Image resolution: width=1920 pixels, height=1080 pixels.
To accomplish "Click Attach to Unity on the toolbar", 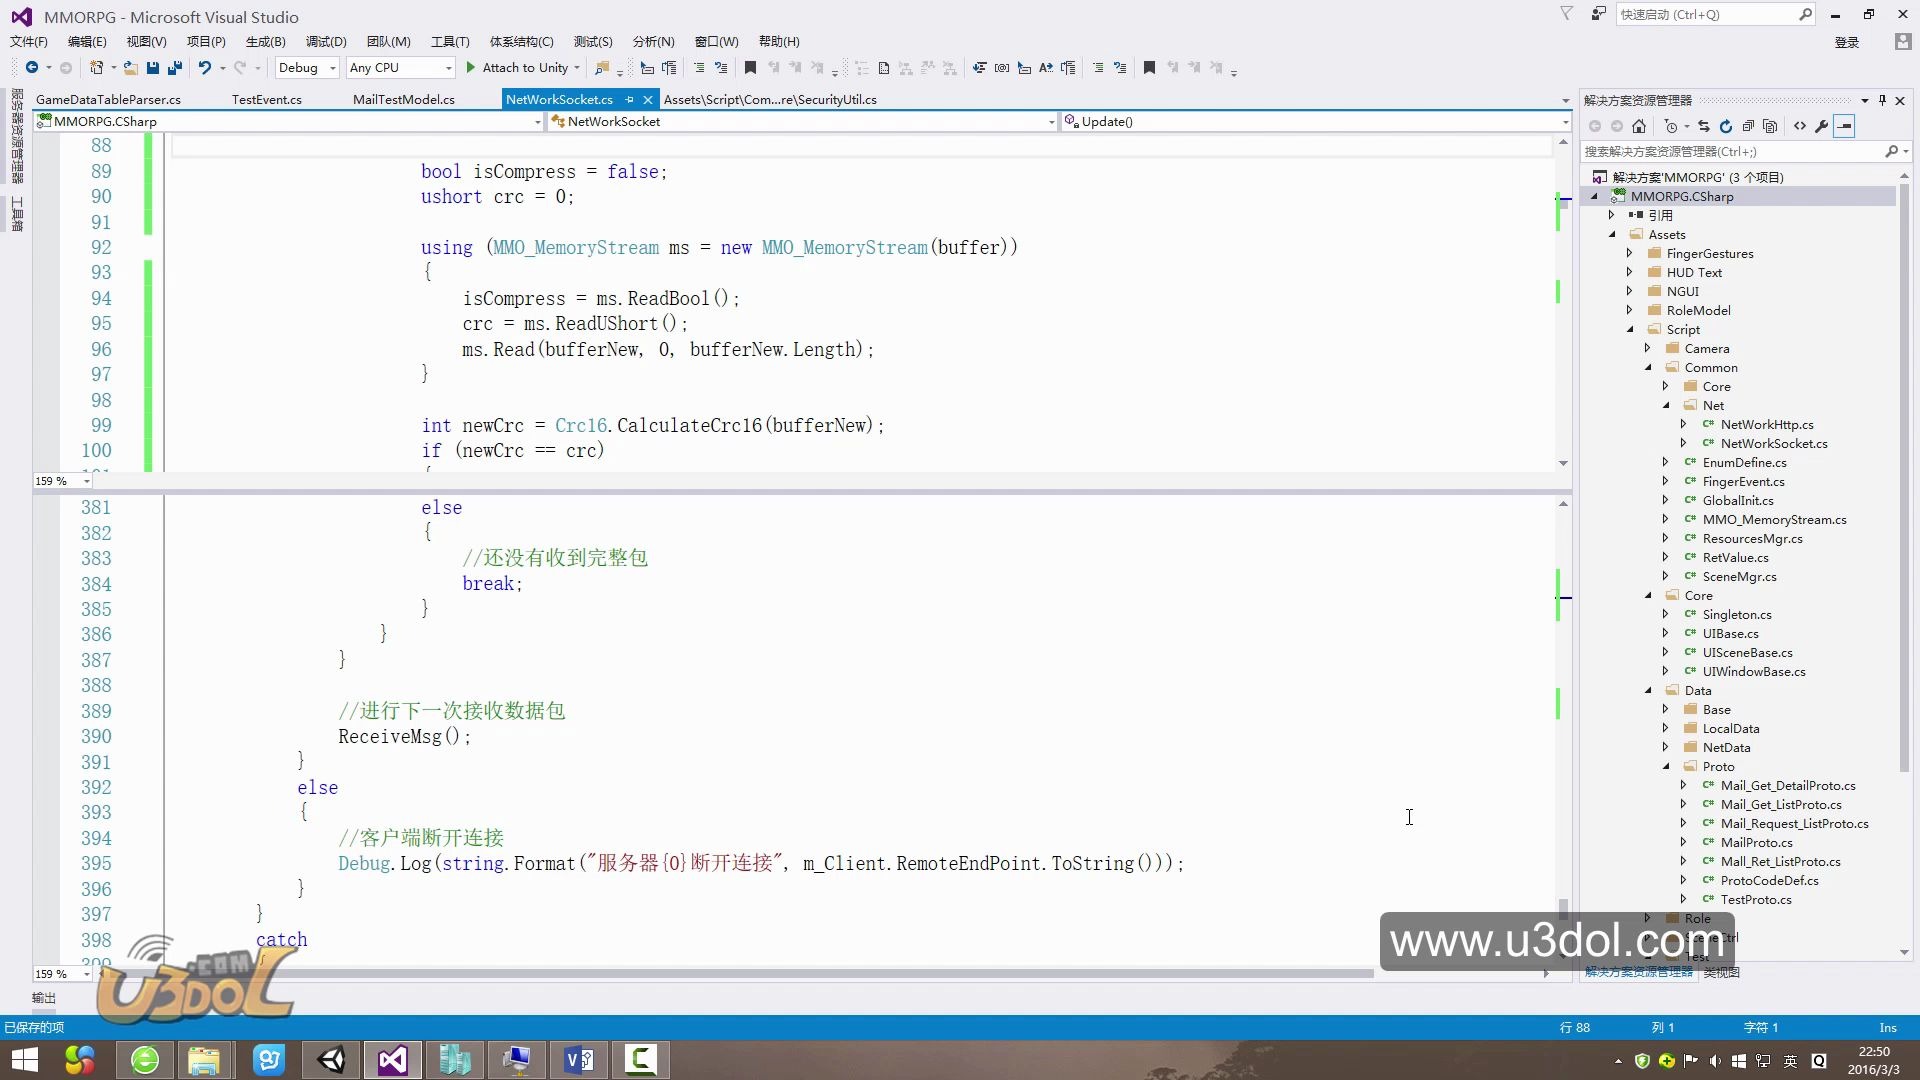I will 523,67.
